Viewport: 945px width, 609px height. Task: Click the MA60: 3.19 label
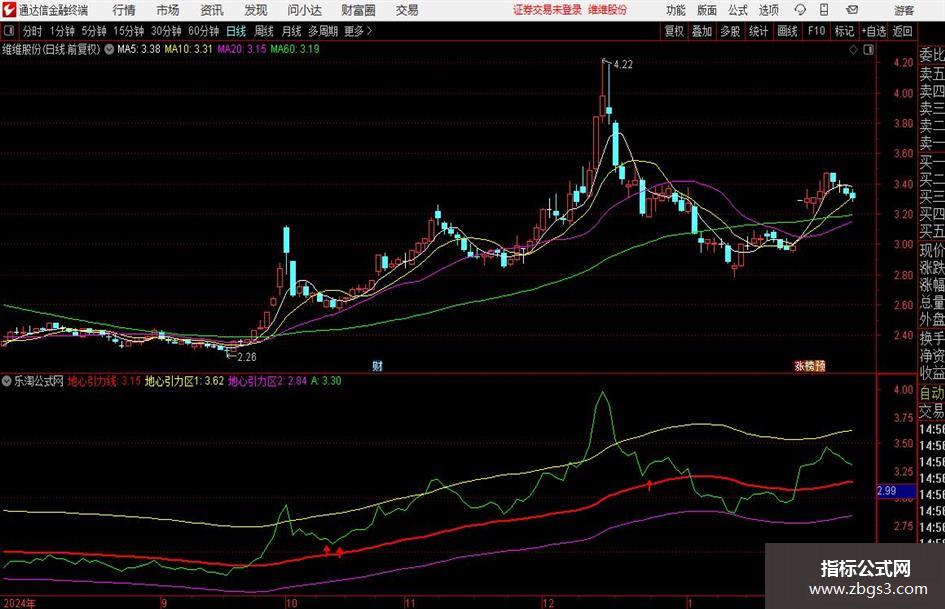295,49
